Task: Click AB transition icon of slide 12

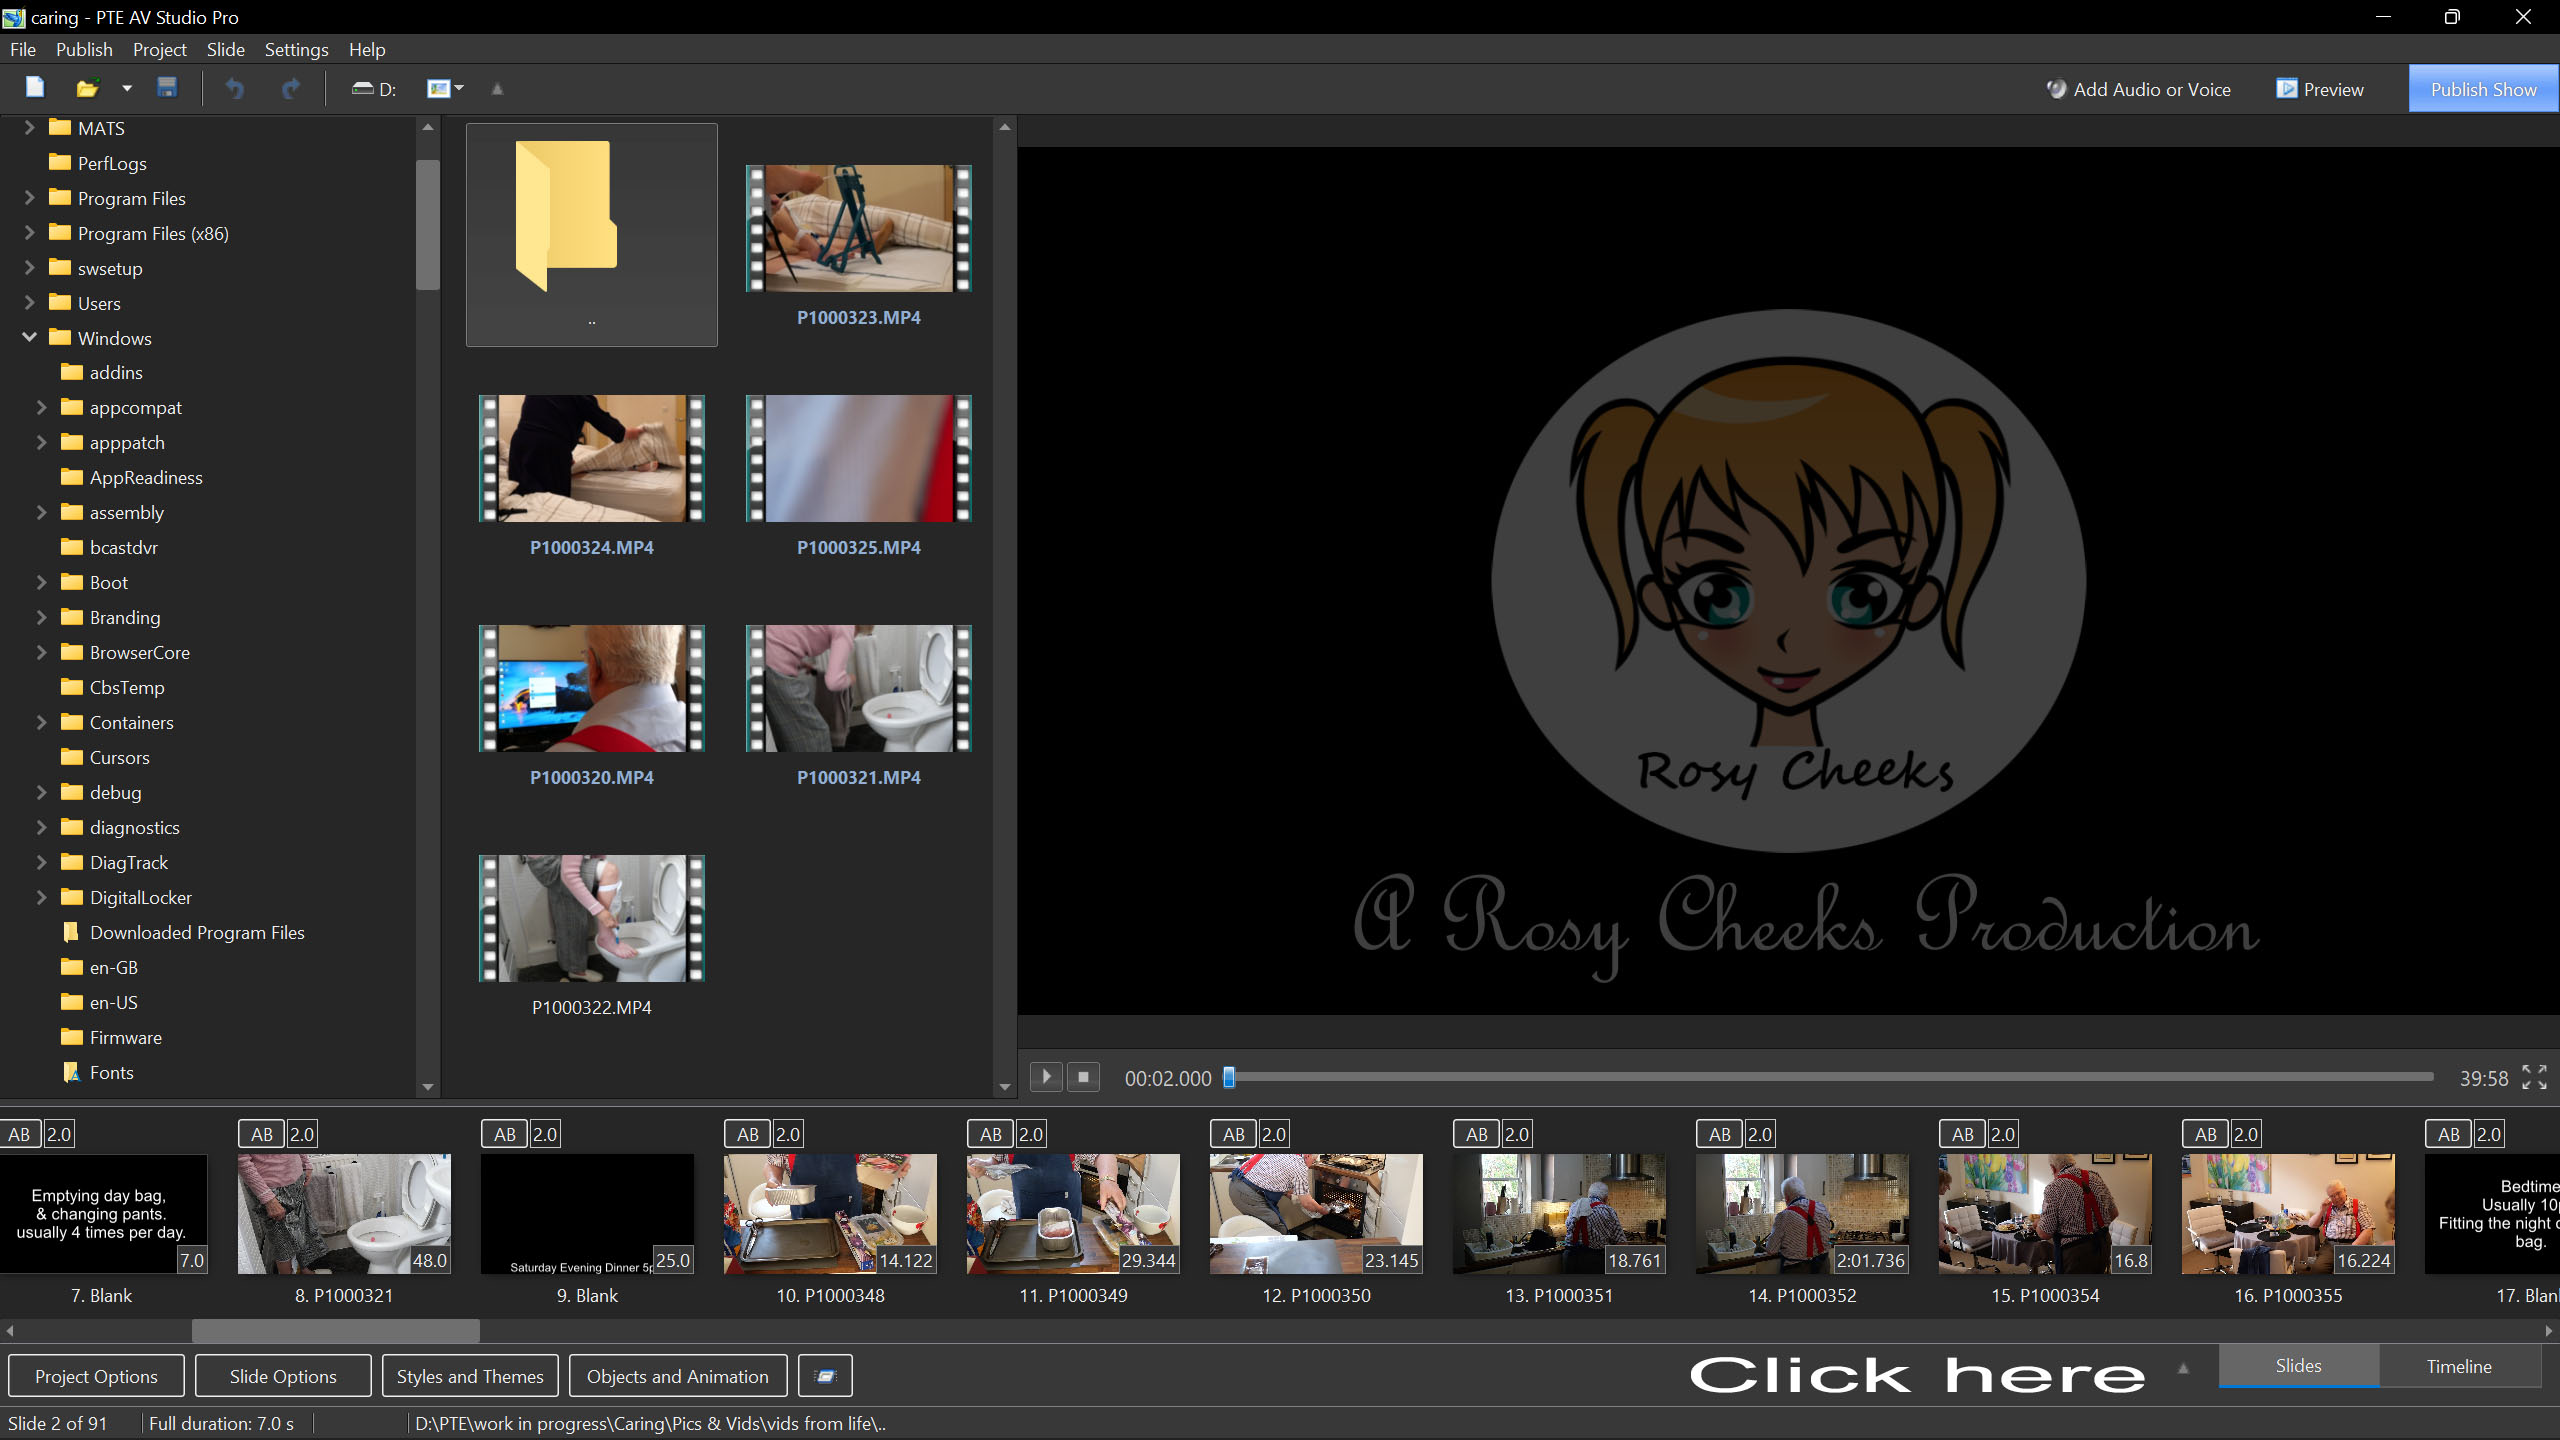Action: (x=1234, y=1134)
